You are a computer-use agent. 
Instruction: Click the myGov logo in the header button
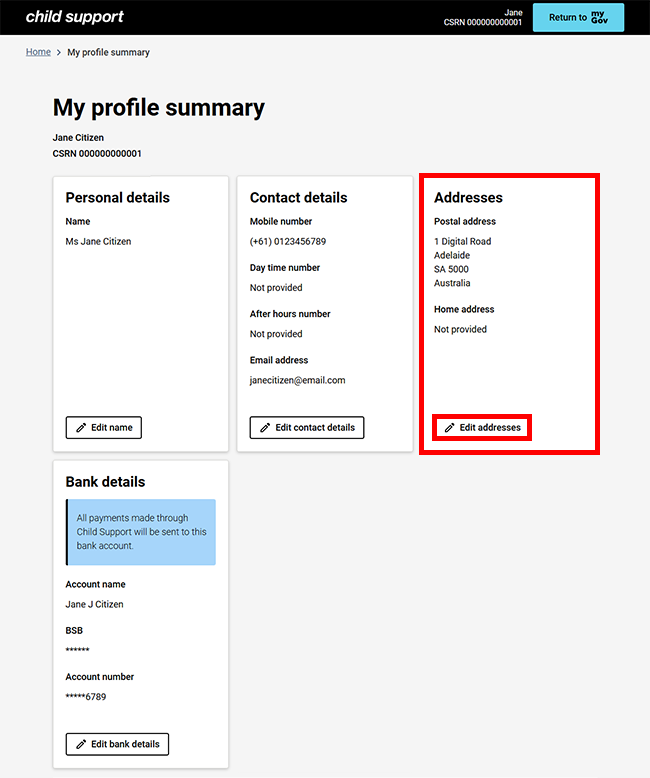tap(599, 17)
